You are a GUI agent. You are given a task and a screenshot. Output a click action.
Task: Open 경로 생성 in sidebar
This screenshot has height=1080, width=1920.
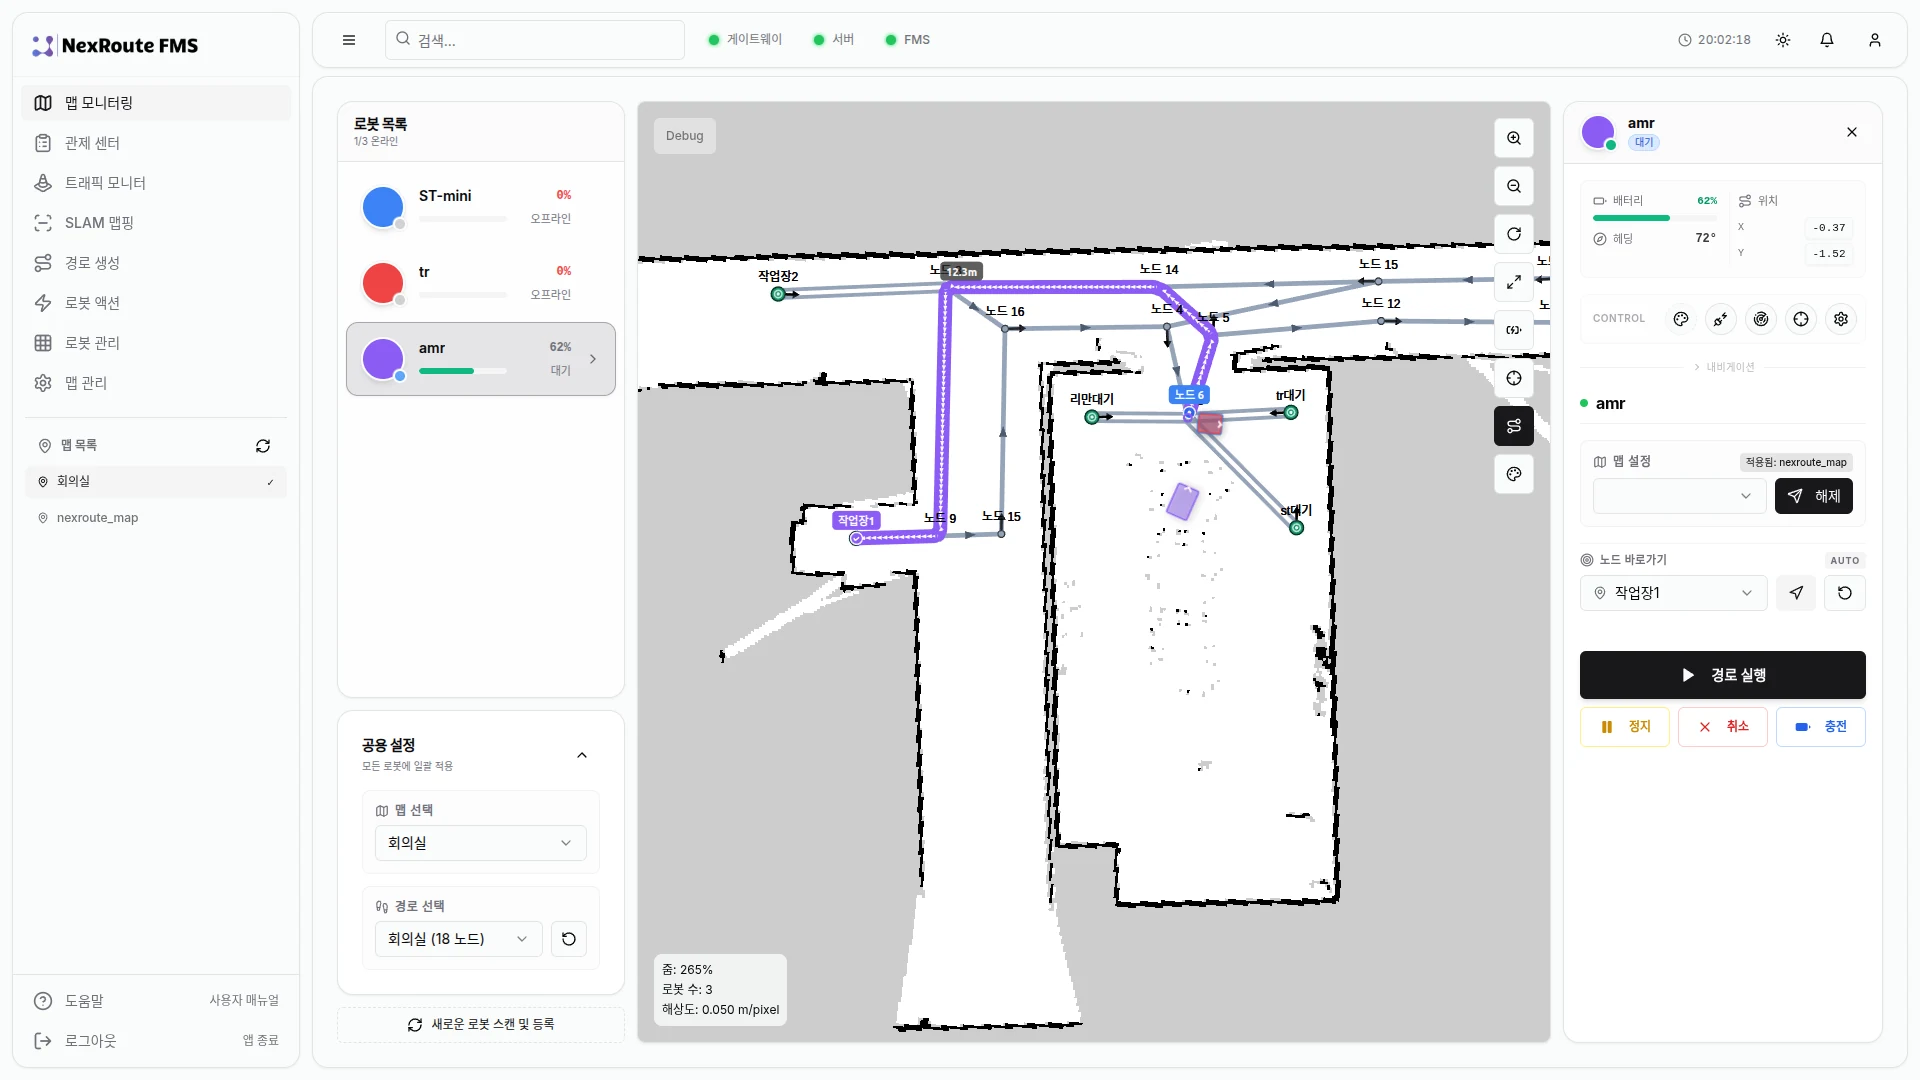point(156,263)
